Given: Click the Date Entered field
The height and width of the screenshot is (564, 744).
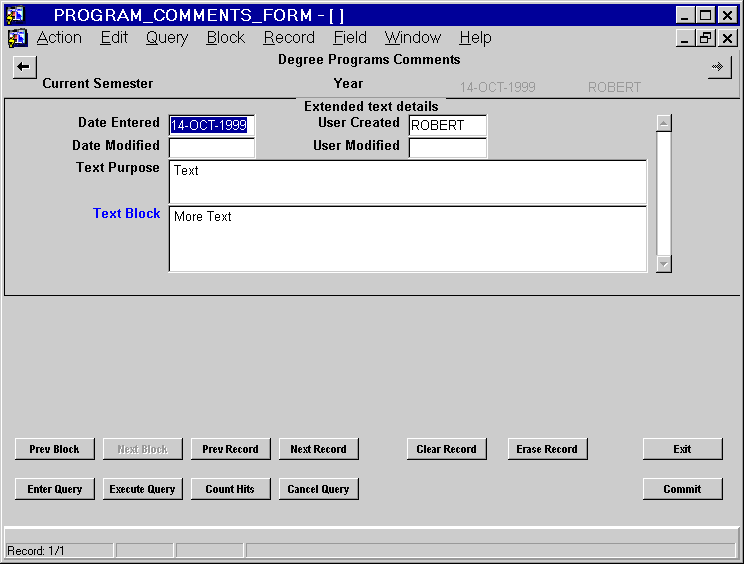Looking at the screenshot, I should [x=212, y=125].
